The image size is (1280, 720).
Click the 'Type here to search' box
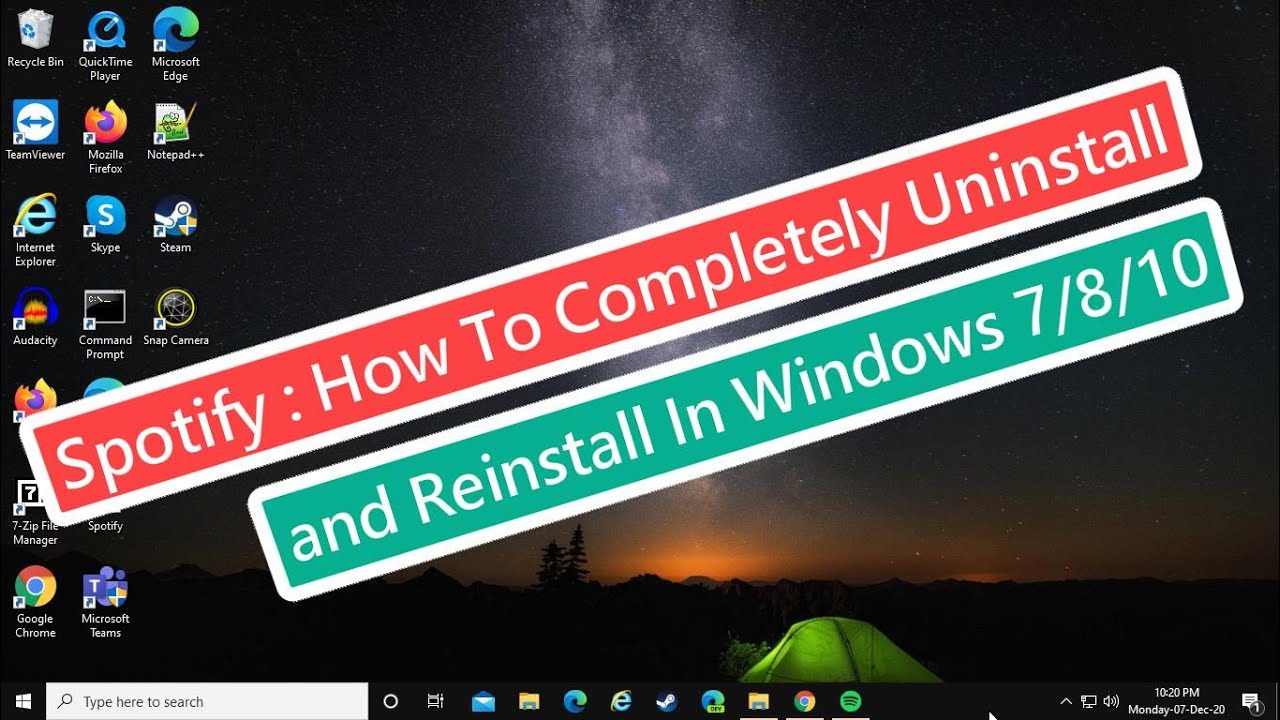[207, 701]
